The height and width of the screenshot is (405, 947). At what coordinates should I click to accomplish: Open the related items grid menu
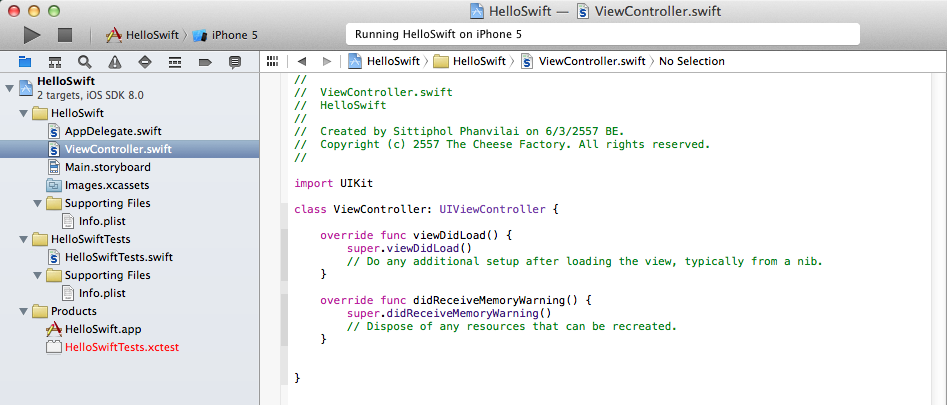point(272,61)
